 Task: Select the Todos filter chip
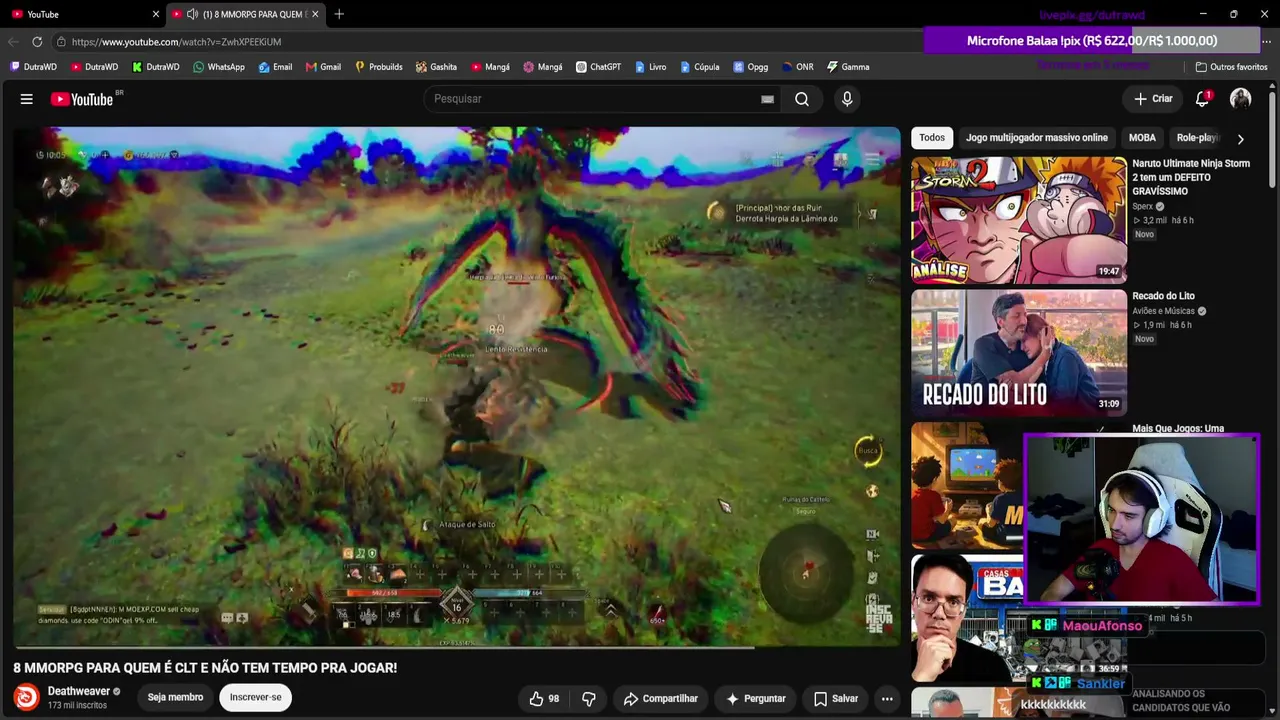point(932,138)
